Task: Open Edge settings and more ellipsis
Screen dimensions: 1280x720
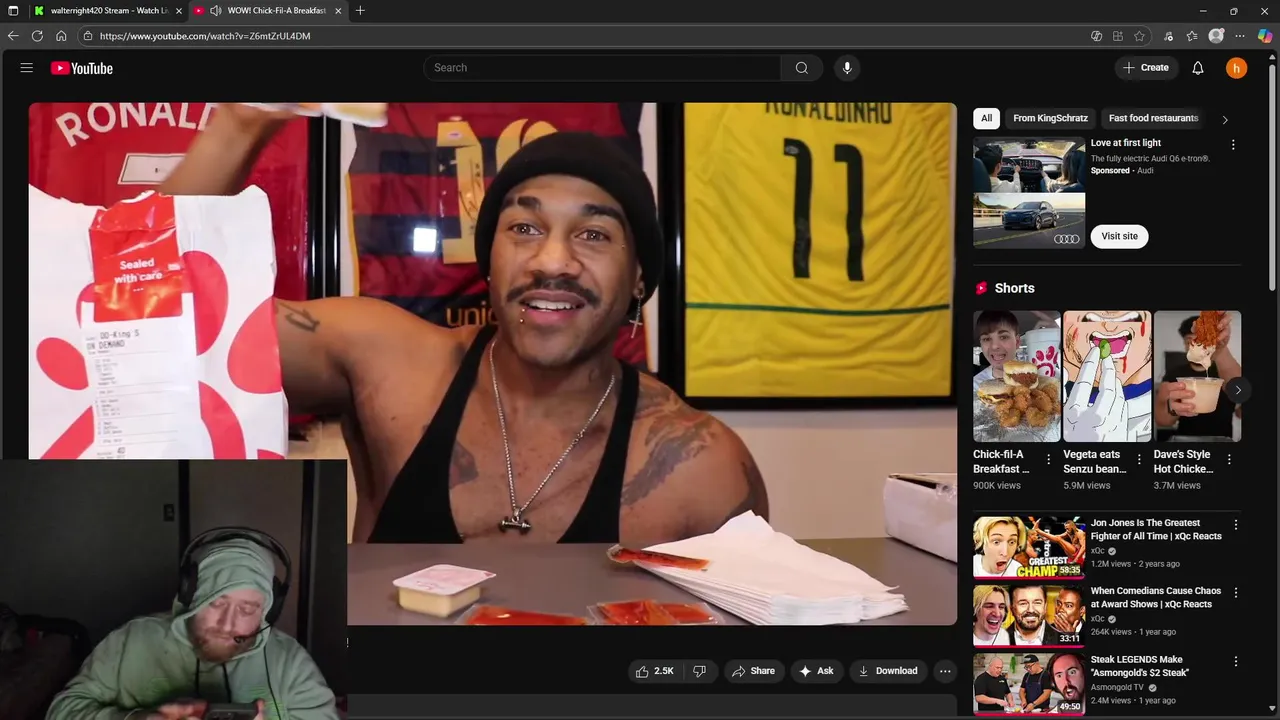Action: click(1240, 36)
